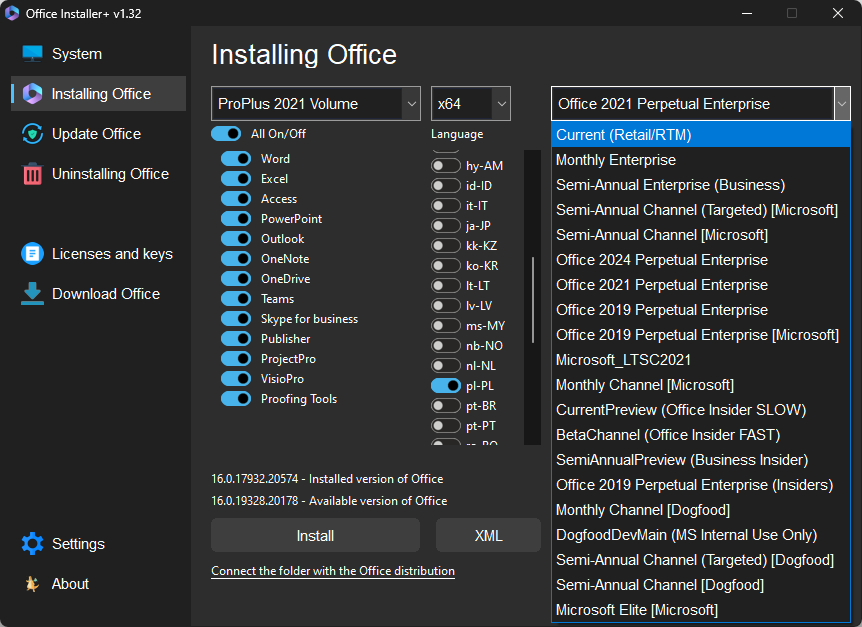Turn off the ProjectPro switch
862x627 pixels.
(236, 359)
